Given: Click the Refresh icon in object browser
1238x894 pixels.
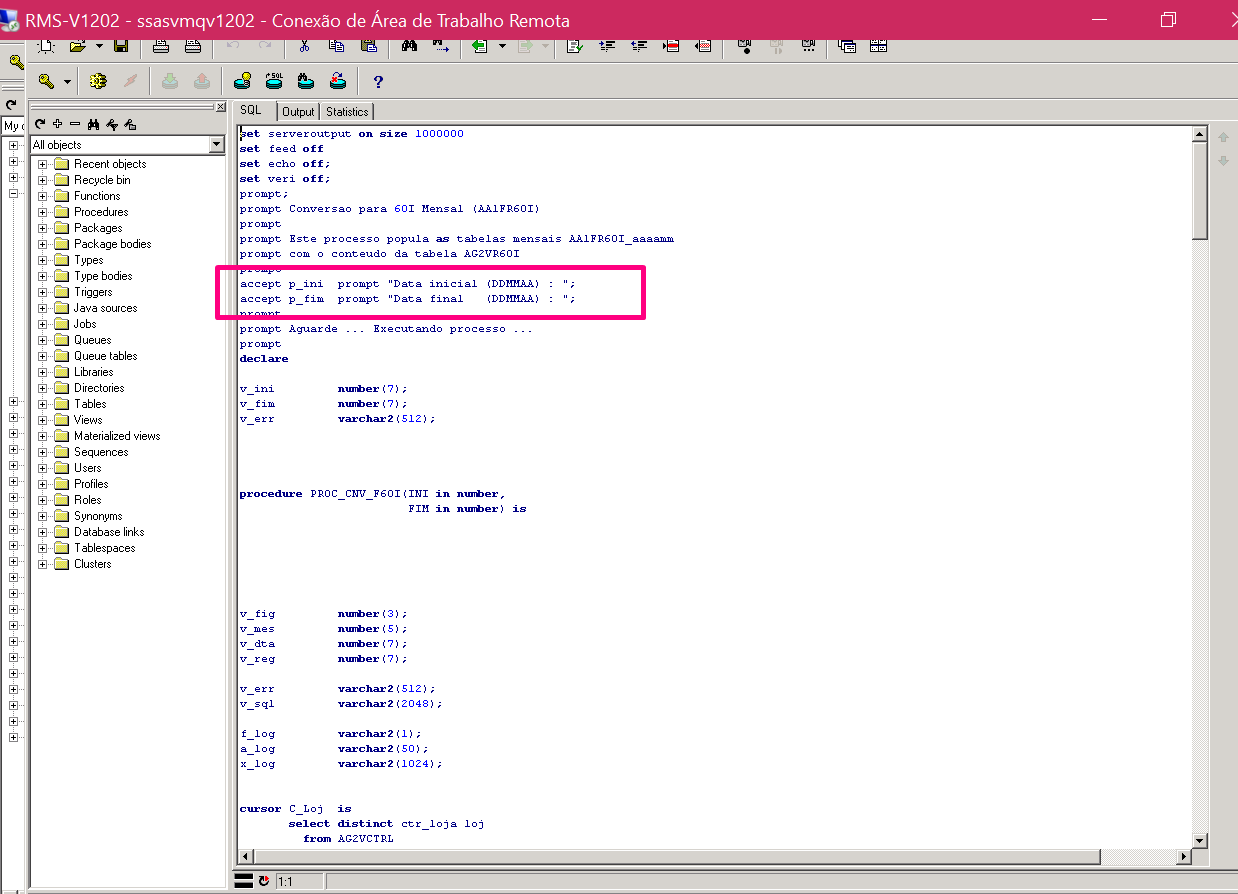Looking at the screenshot, I should (x=40, y=124).
